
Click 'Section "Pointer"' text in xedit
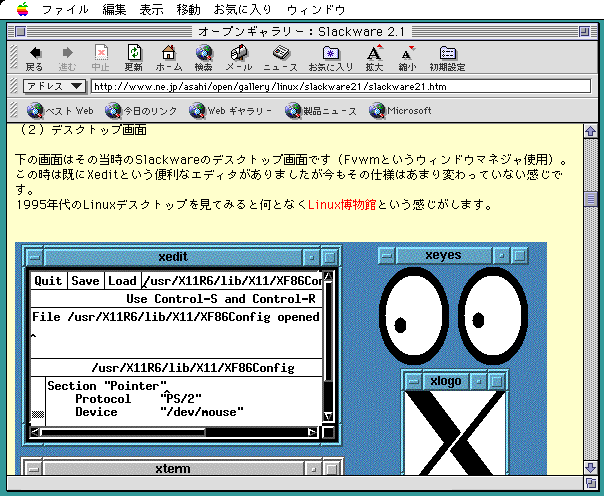point(107,386)
